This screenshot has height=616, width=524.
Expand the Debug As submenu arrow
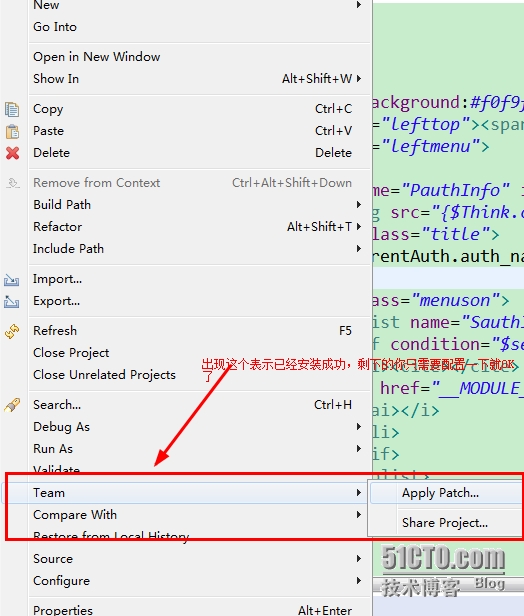click(x=359, y=427)
